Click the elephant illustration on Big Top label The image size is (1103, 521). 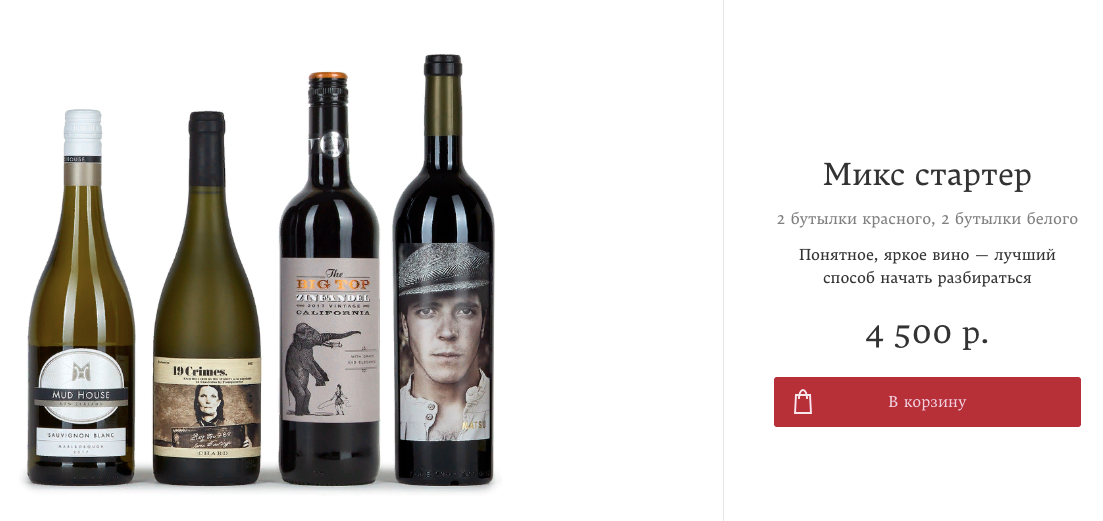pyautogui.click(x=316, y=368)
